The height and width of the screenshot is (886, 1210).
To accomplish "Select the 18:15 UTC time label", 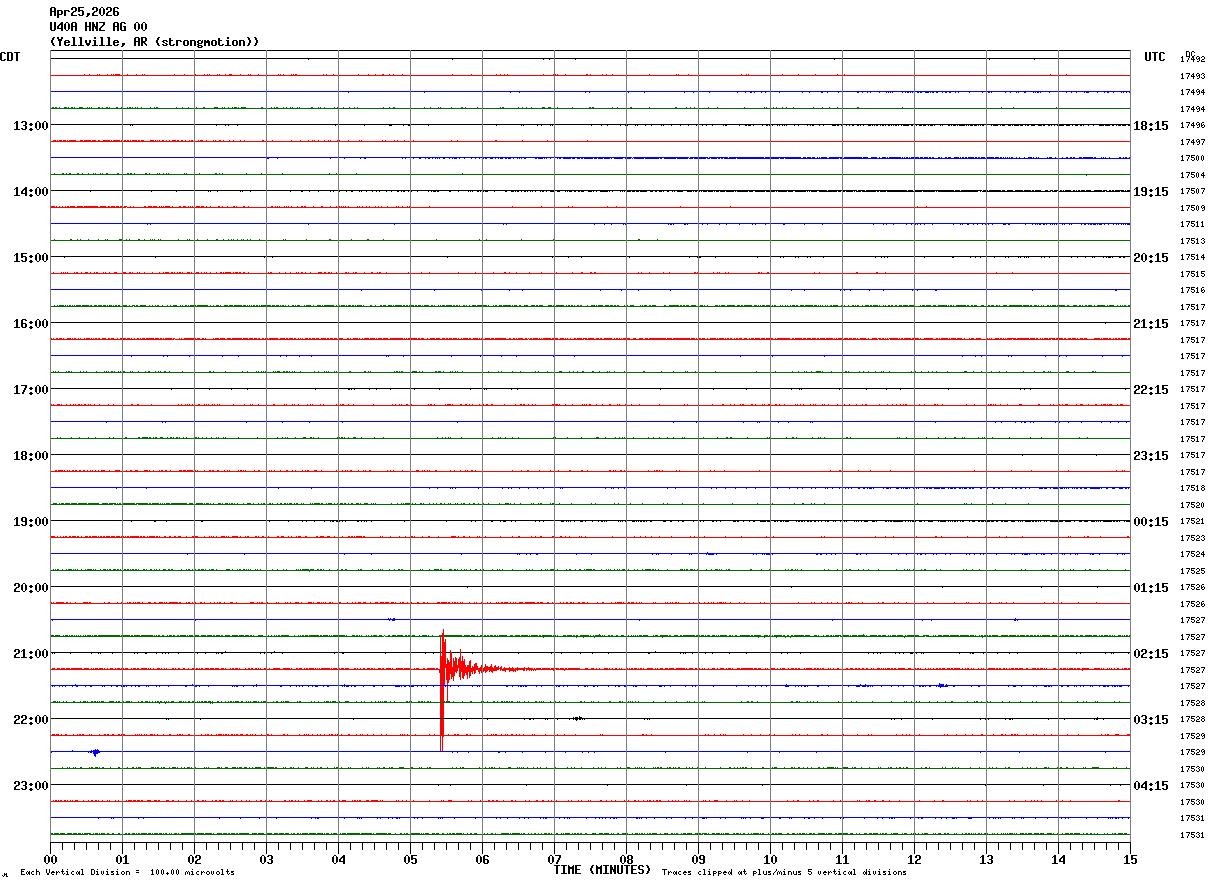I will click(x=1151, y=126).
